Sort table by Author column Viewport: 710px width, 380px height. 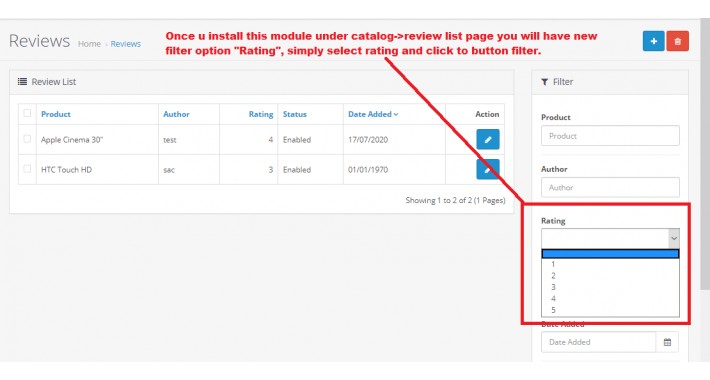click(176, 114)
